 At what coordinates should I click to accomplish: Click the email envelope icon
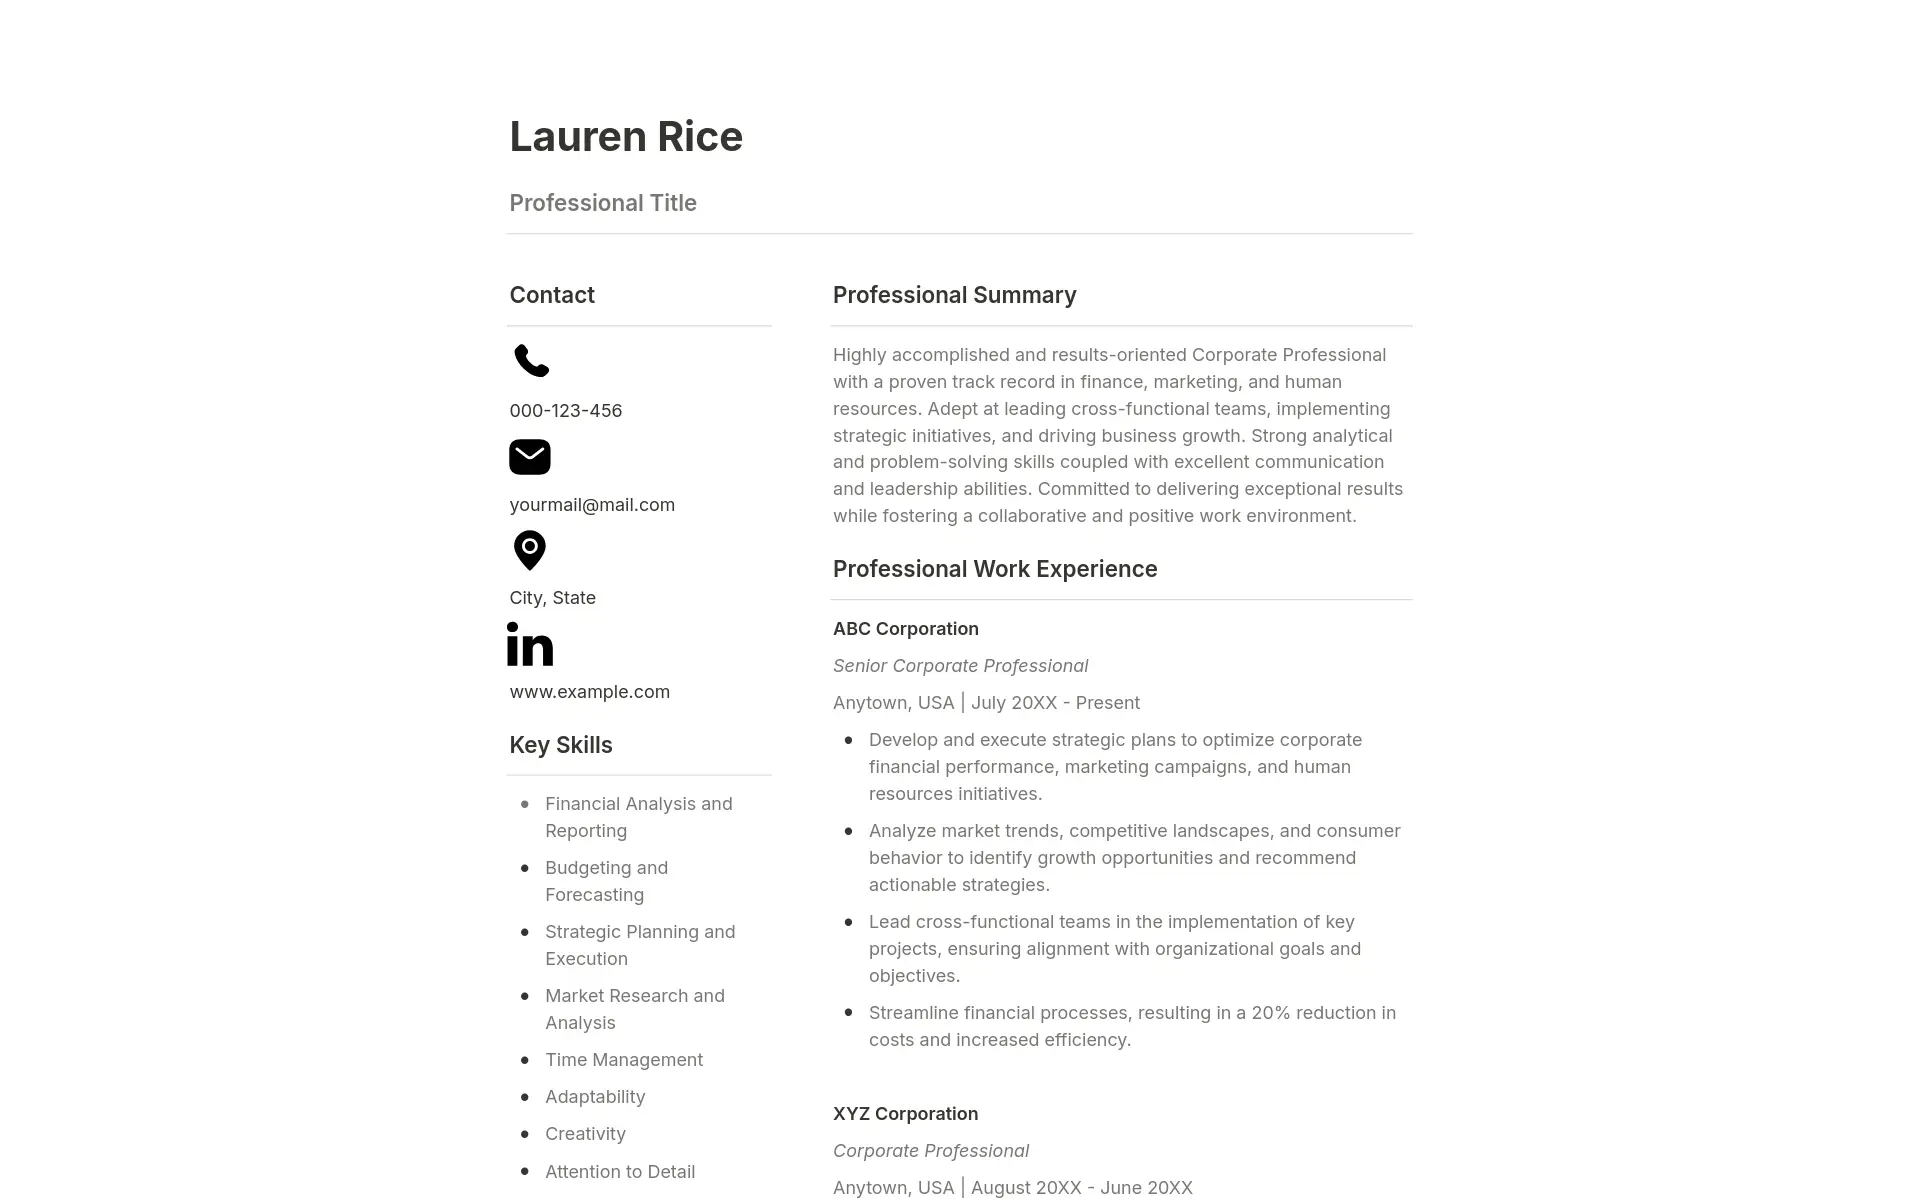tap(529, 456)
